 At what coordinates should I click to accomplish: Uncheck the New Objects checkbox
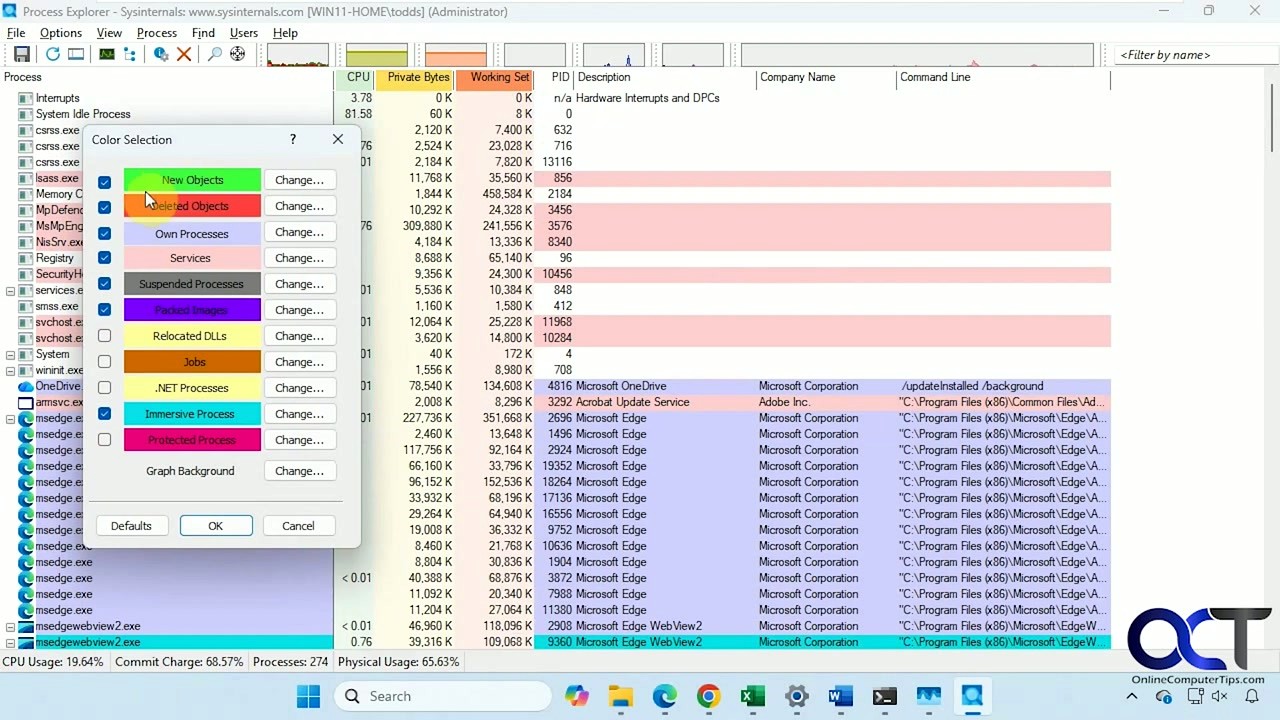tap(104, 181)
